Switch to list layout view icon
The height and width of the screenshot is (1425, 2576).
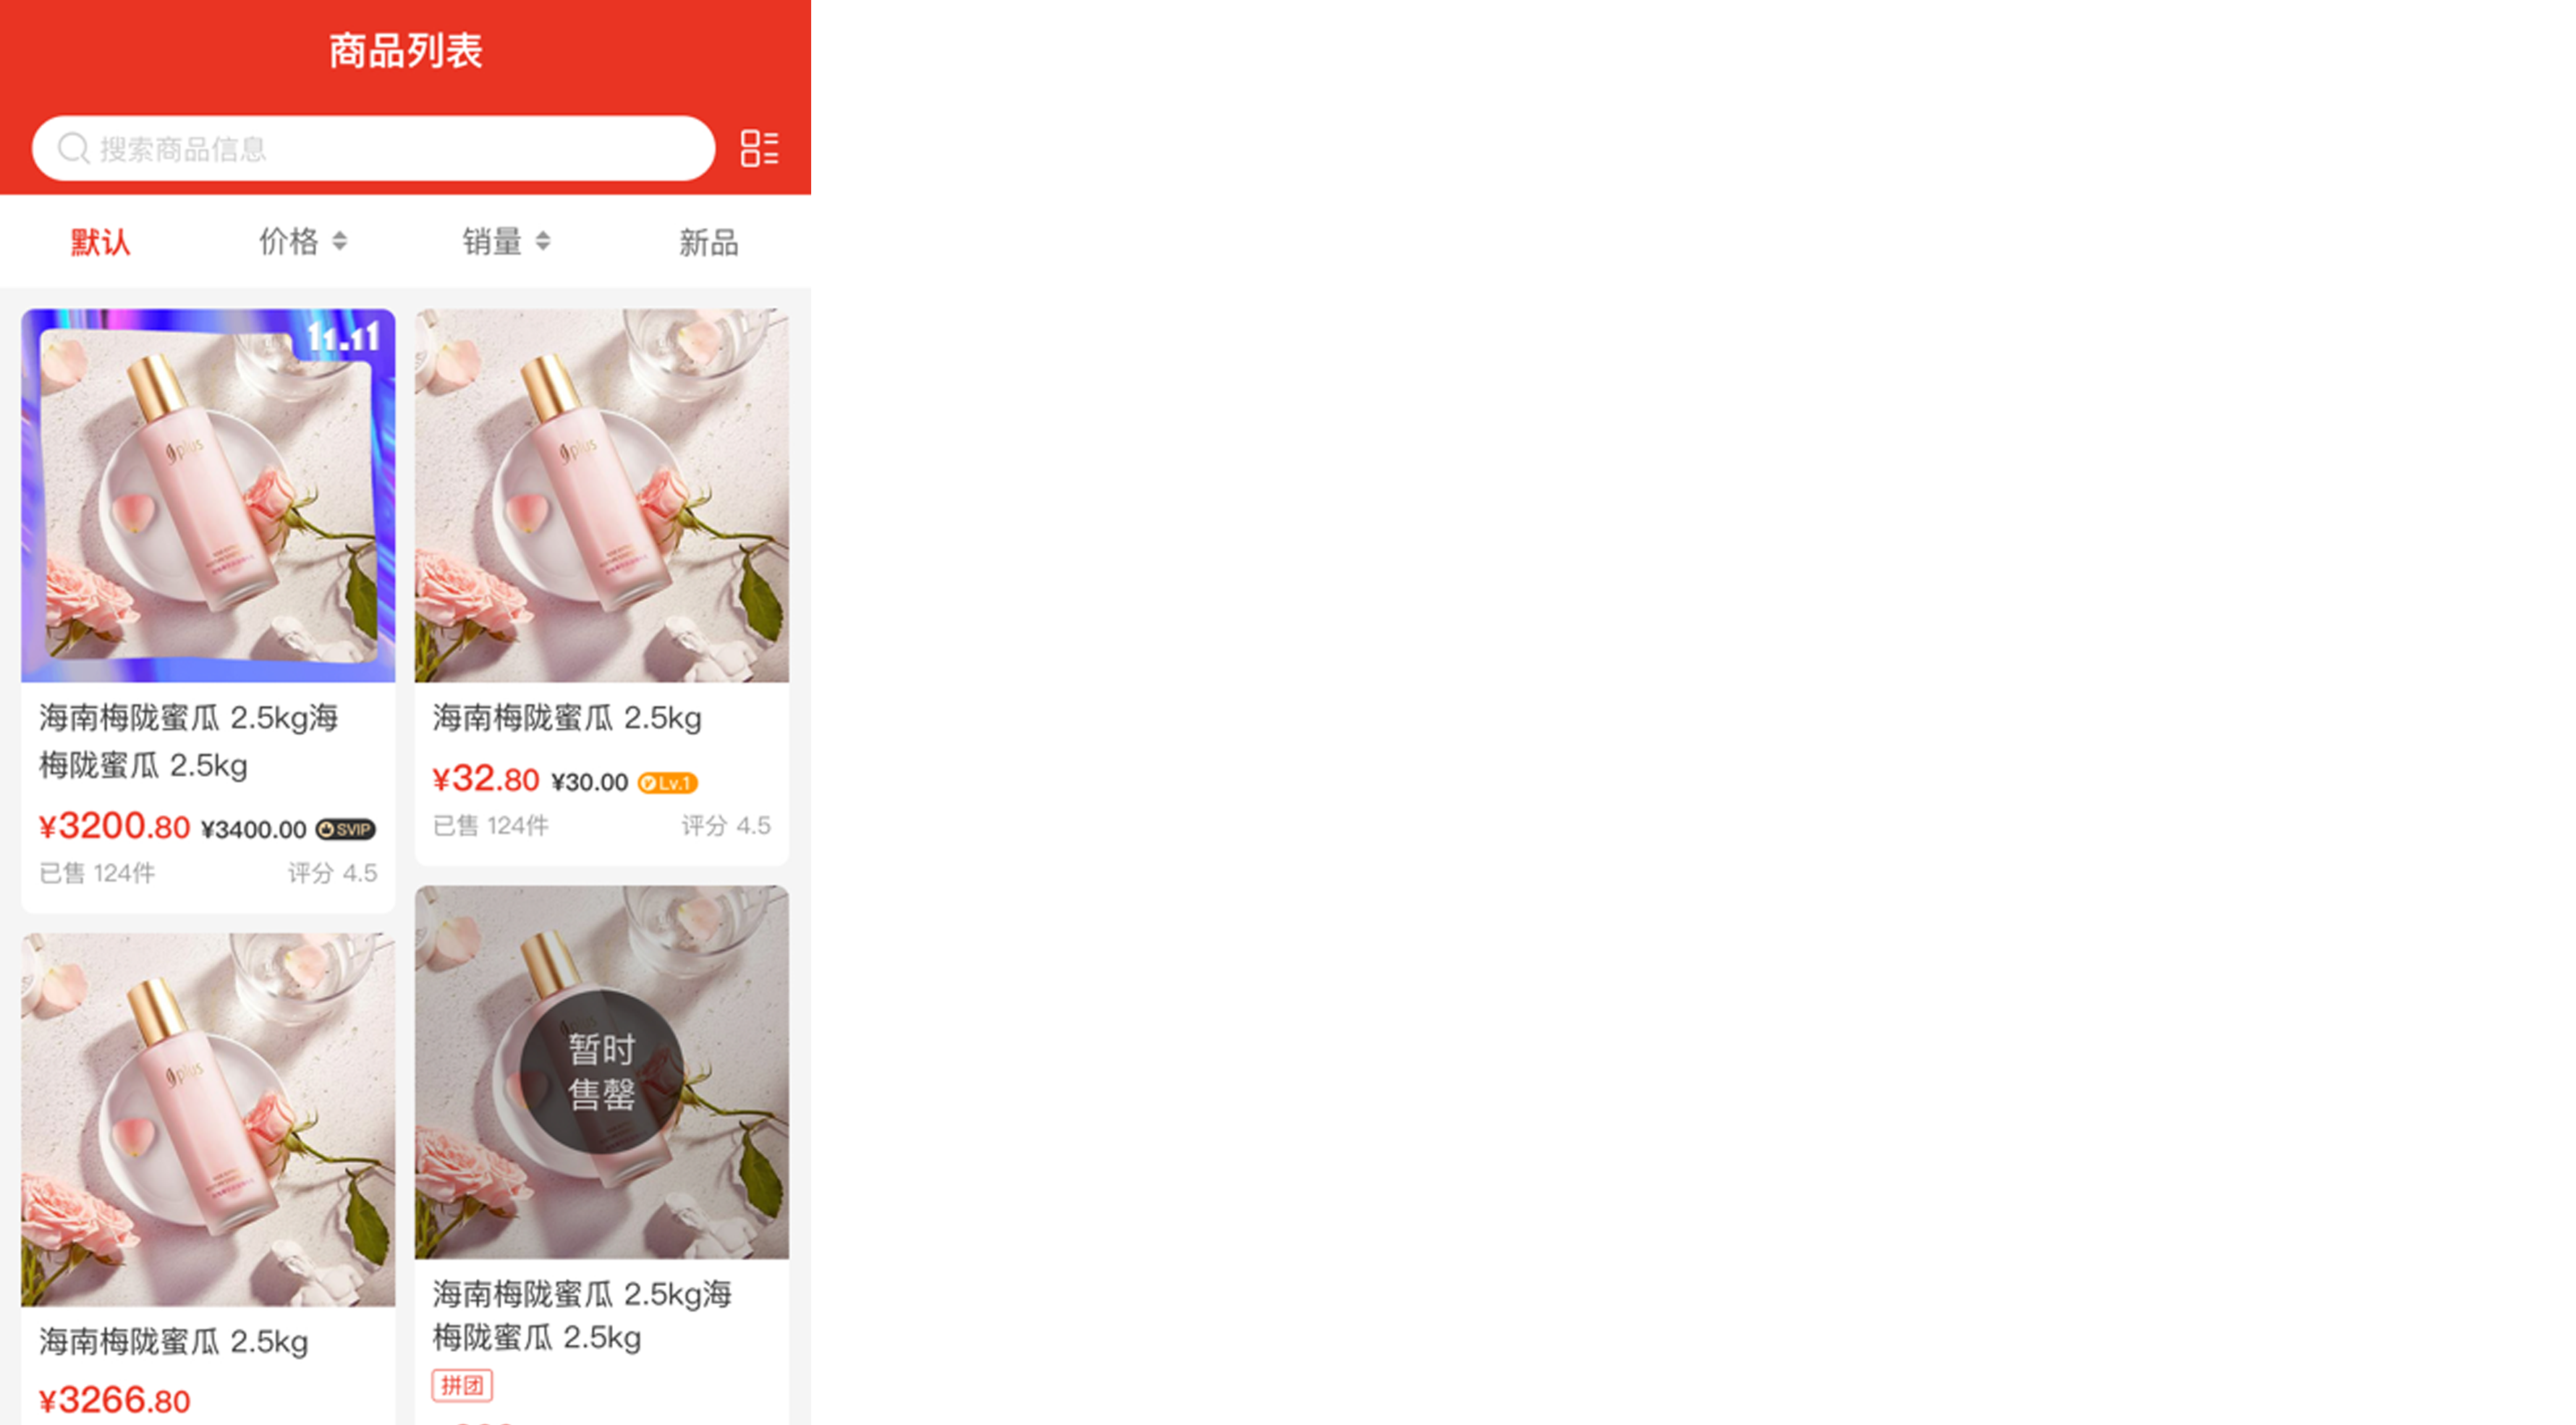tap(759, 148)
